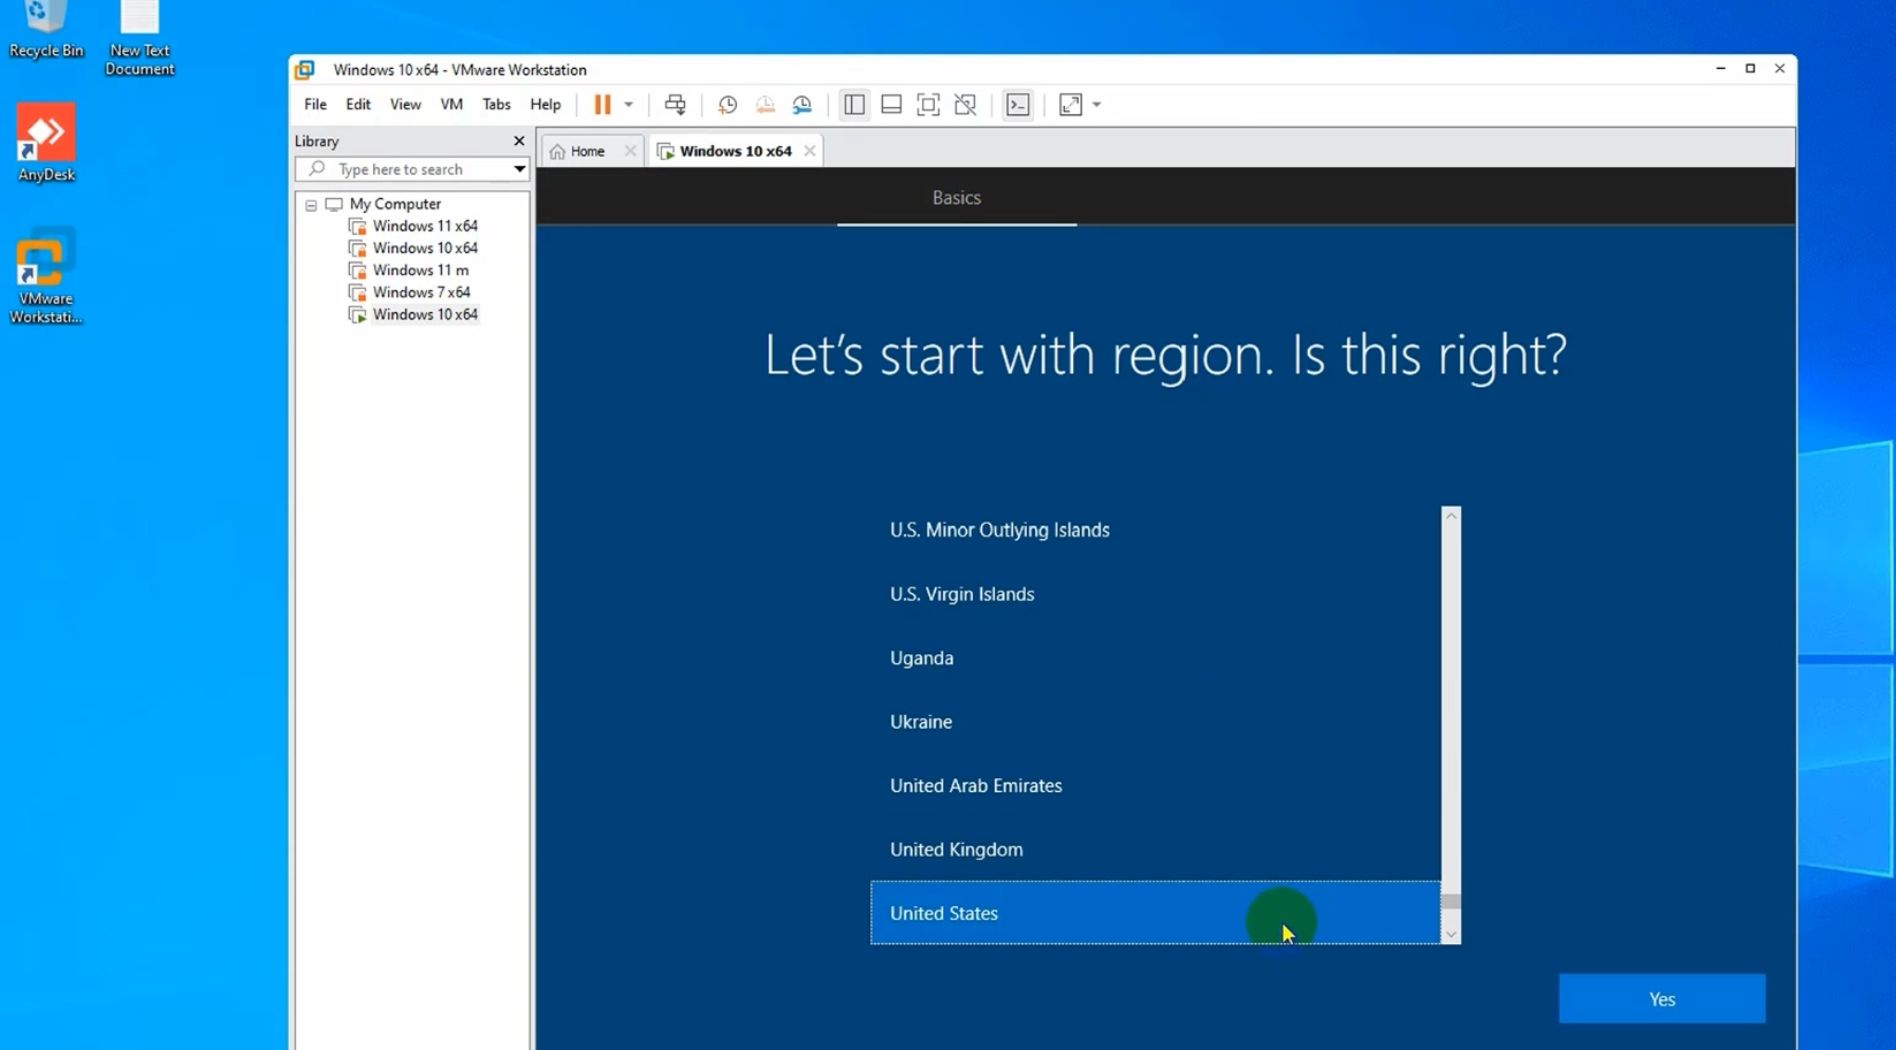Activate the Unity mode icon
1896x1050 pixels.
pos(965,104)
